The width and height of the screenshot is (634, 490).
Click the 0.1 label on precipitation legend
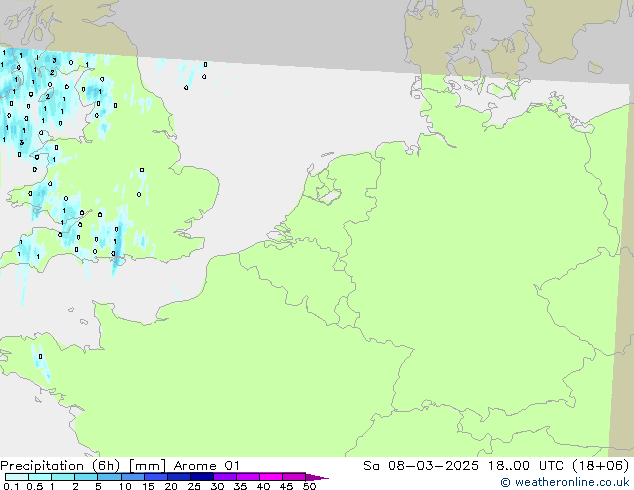click(x=10, y=487)
